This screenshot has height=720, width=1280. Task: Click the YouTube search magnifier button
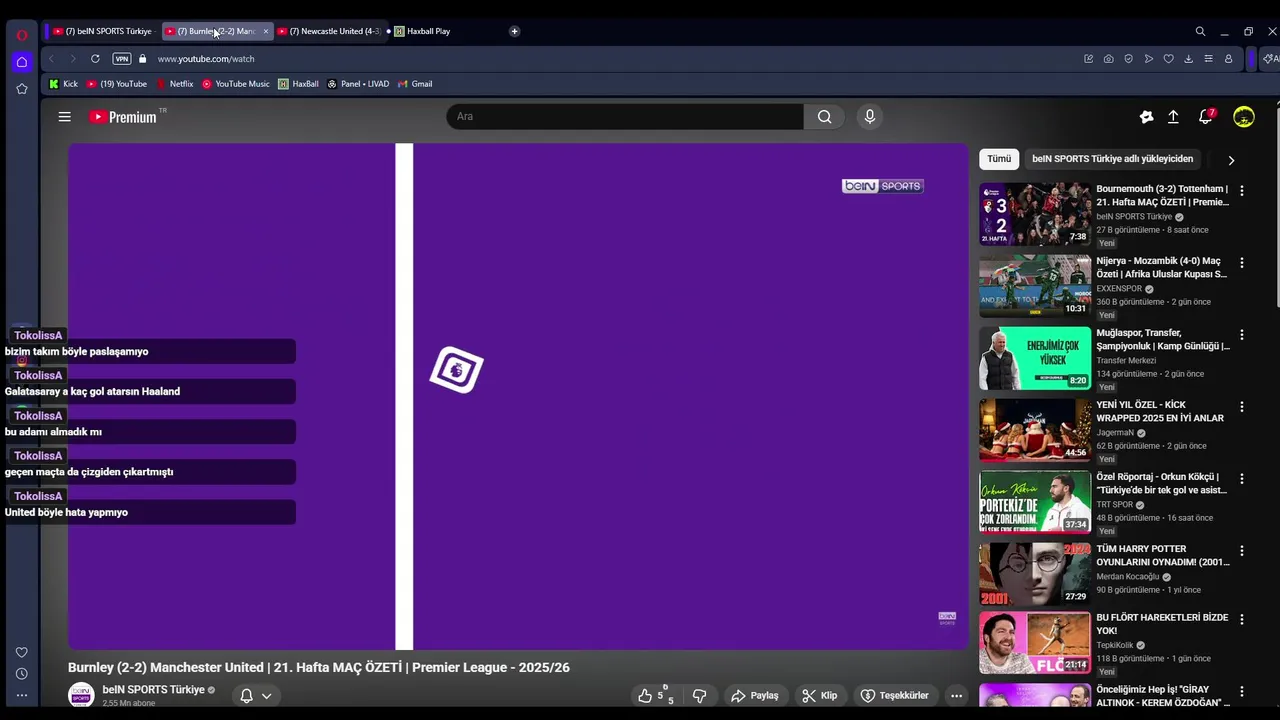(x=824, y=117)
